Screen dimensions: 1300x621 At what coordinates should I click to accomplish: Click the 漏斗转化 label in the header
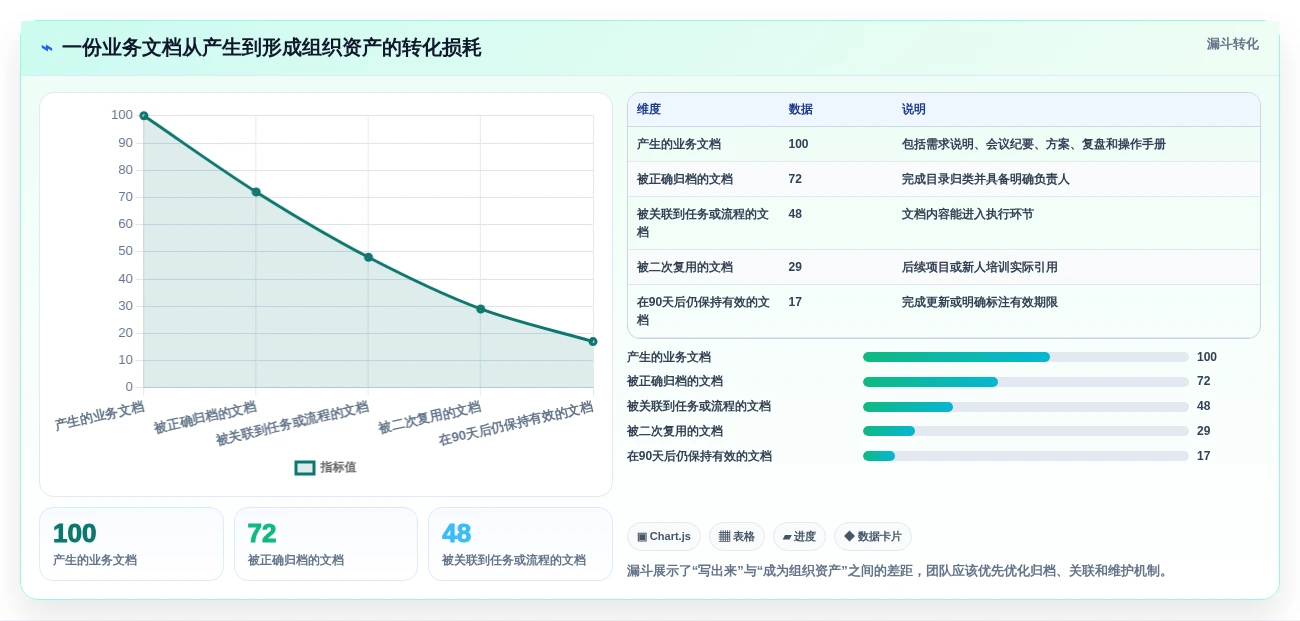(x=1232, y=44)
